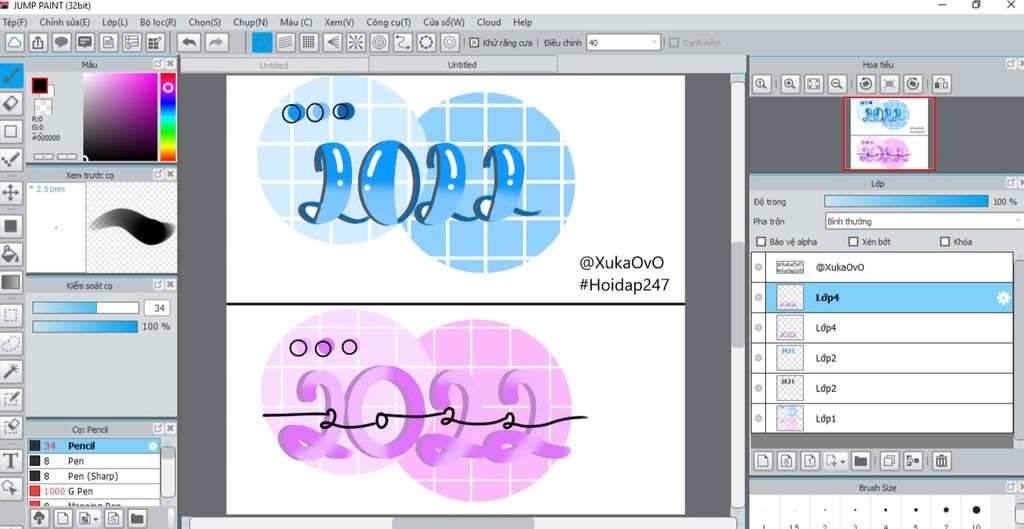Viewport: 1024px width, 529px height.
Task: Select the Eraser tool
Action: point(11,104)
